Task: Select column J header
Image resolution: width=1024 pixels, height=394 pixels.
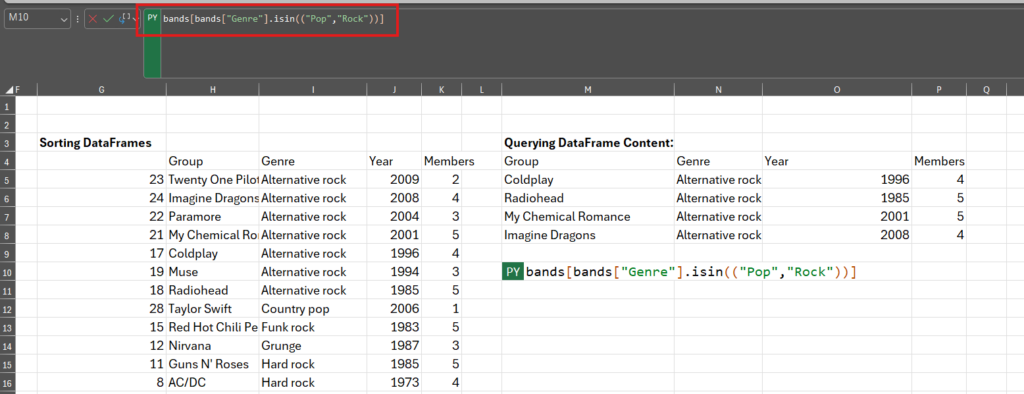Action: point(394,90)
